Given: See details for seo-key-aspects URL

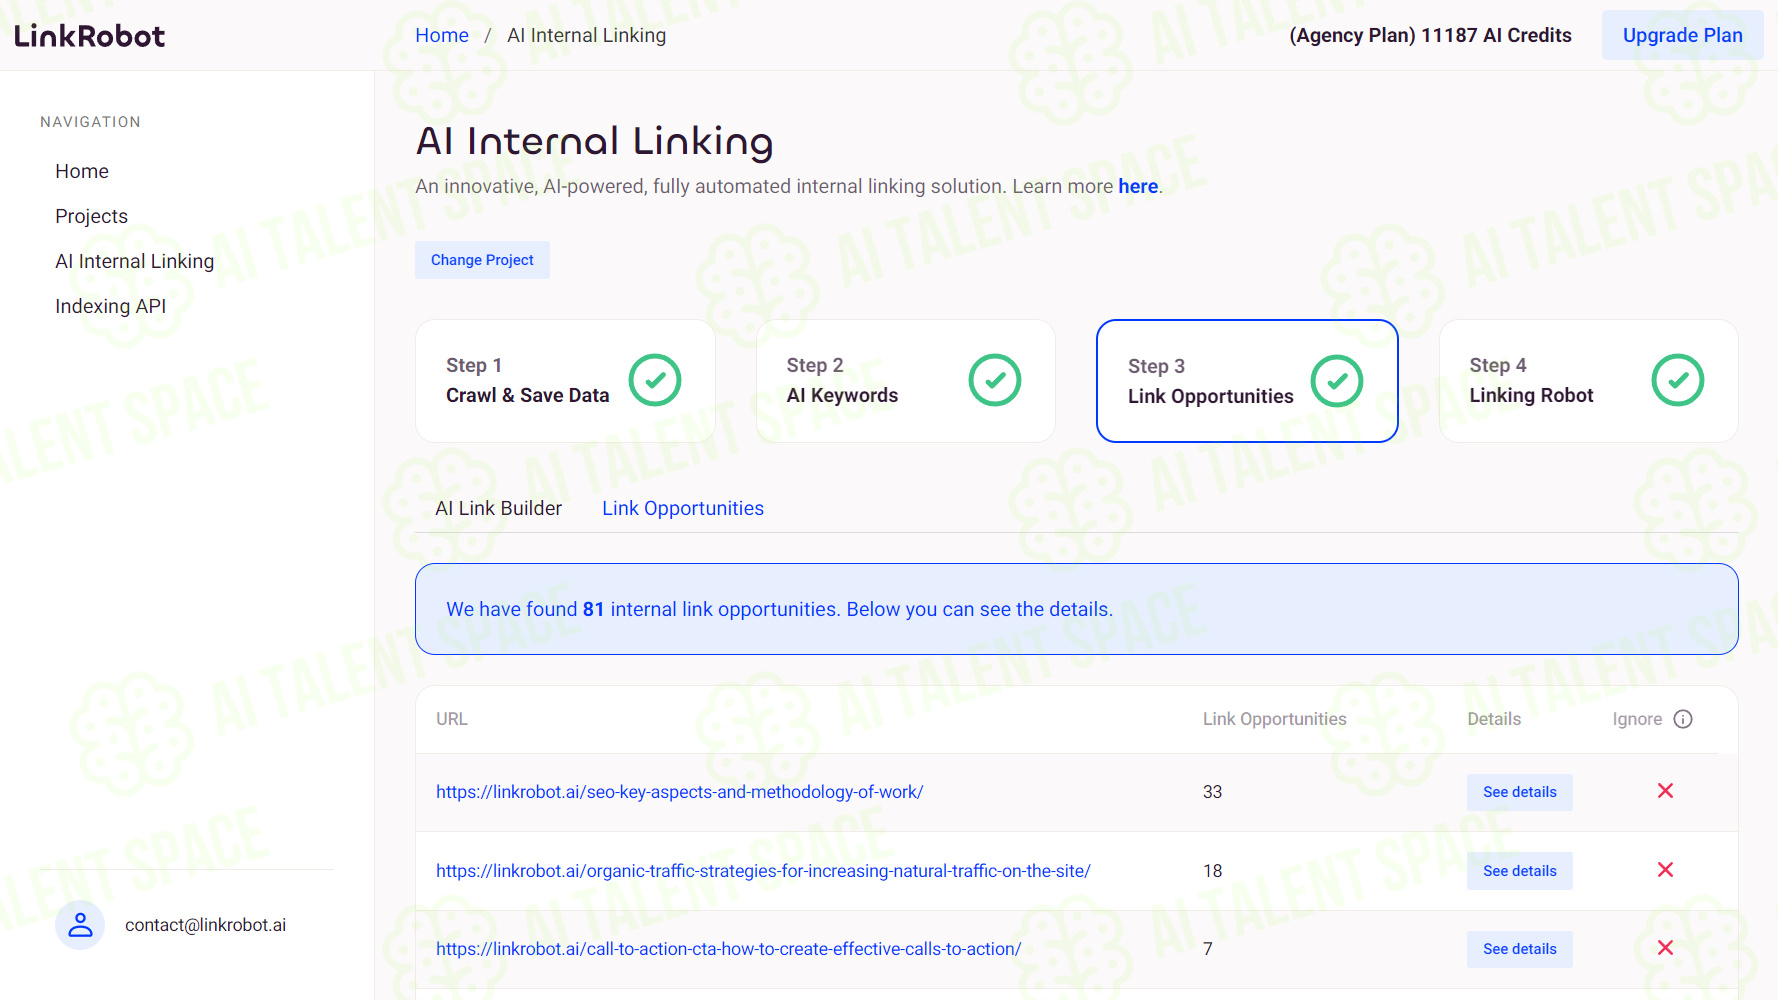Looking at the screenshot, I should (x=1519, y=792).
